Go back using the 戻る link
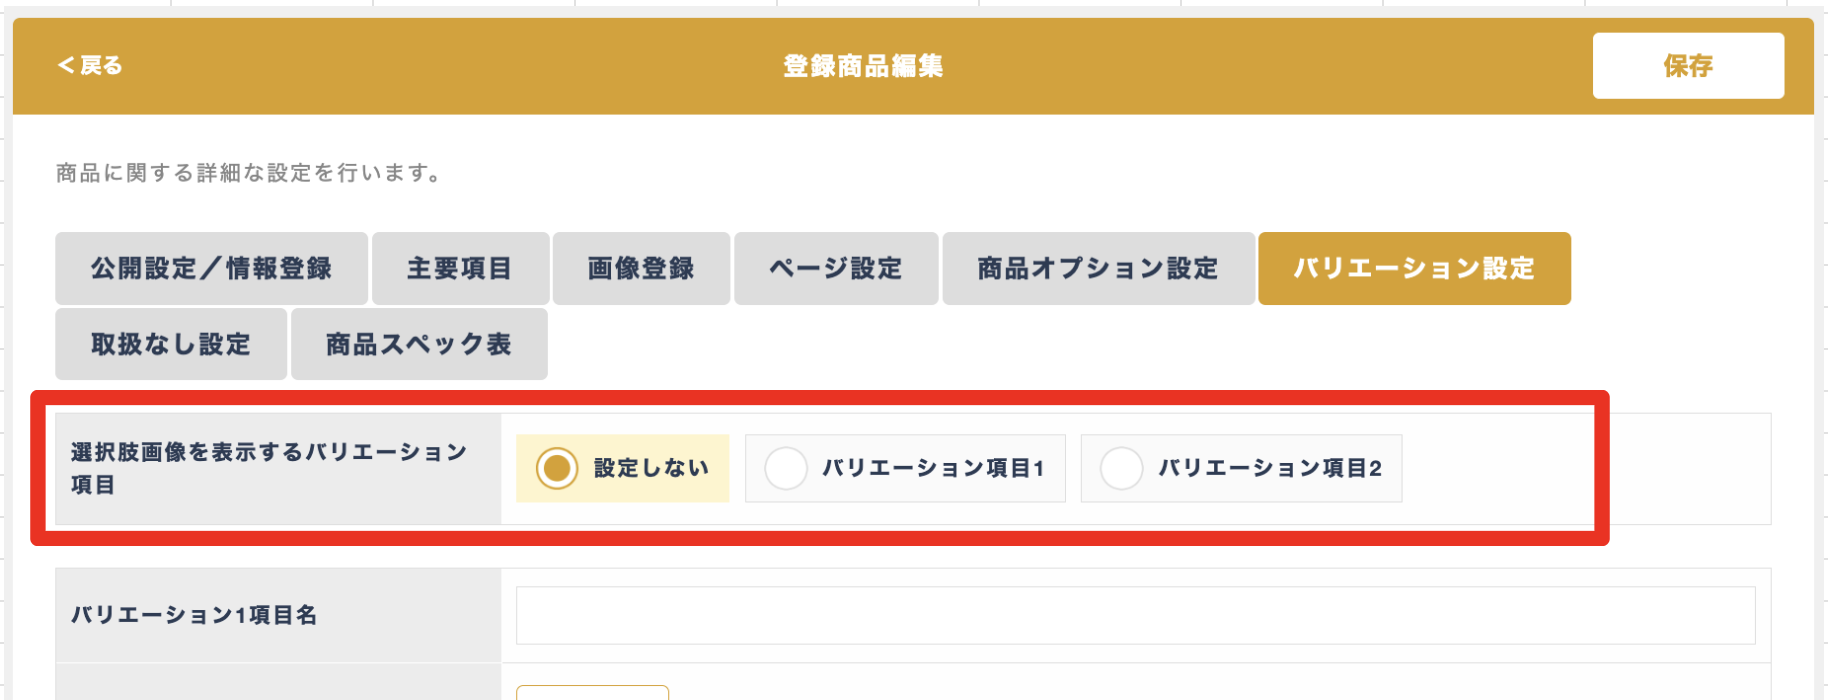Screen dimensions: 1828x700 point(90,66)
